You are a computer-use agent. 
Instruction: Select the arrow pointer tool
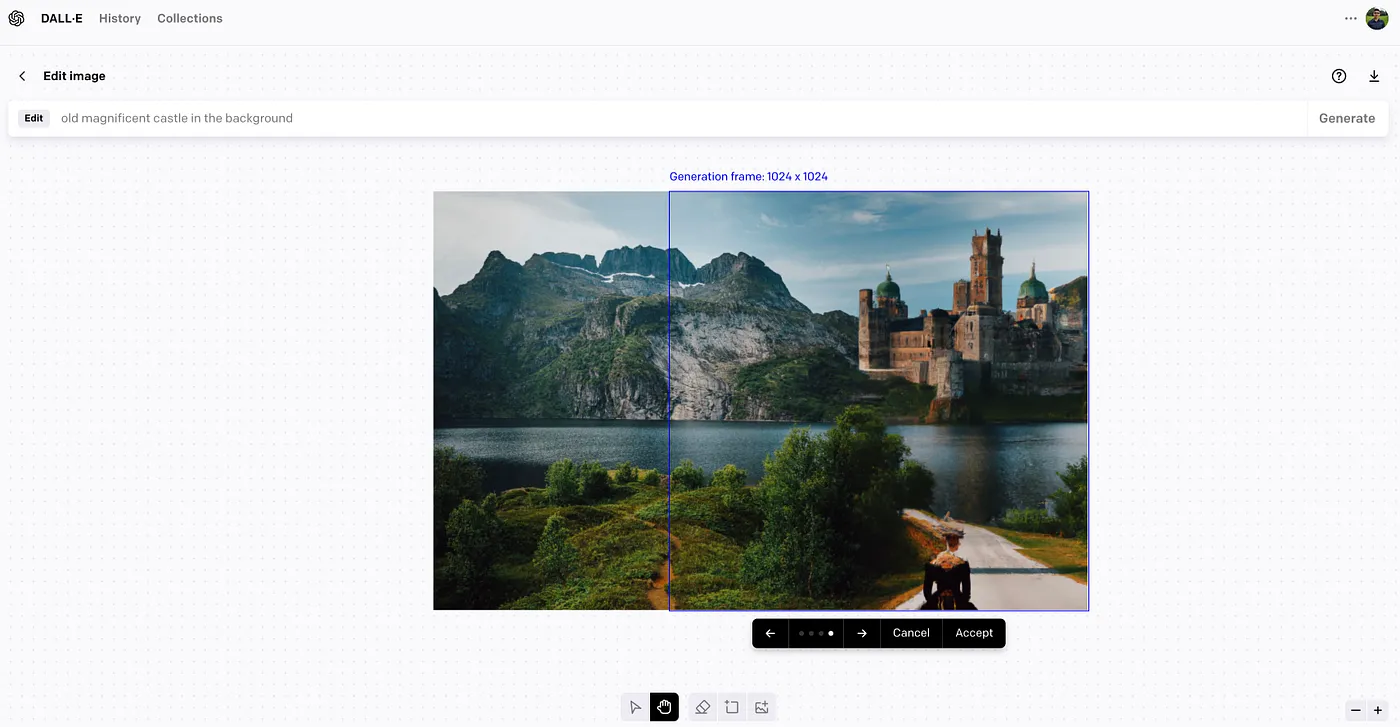point(635,707)
